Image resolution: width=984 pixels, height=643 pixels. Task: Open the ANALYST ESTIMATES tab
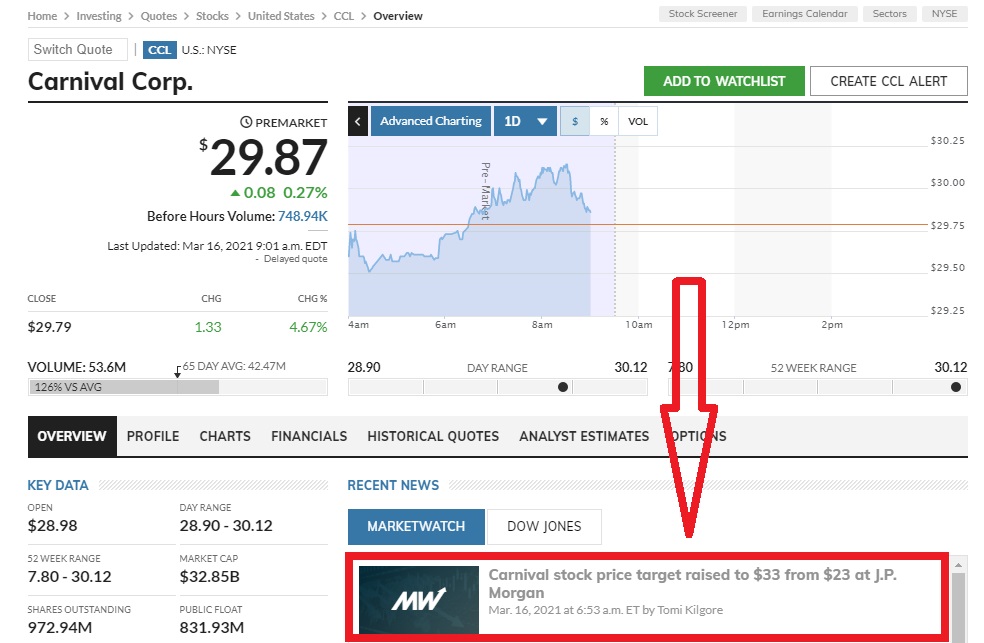(x=585, y=436)
